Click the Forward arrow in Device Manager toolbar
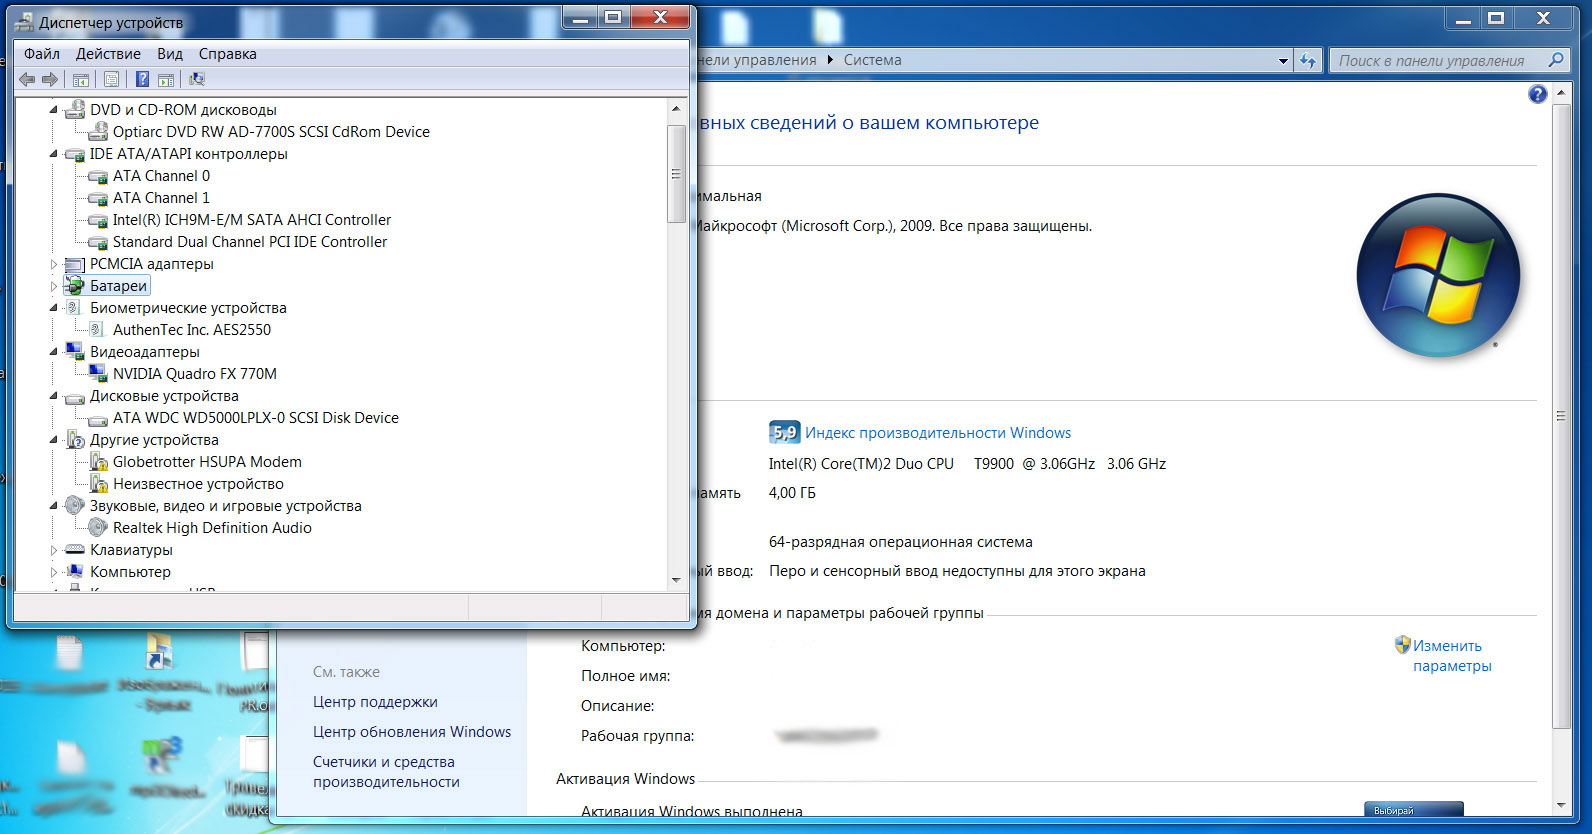This screenshot has height=834, width=1592. click(x=49, y=79)
